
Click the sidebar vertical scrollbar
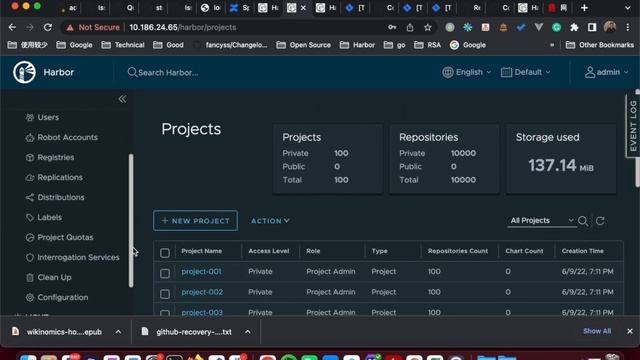[x=131, y=220]
